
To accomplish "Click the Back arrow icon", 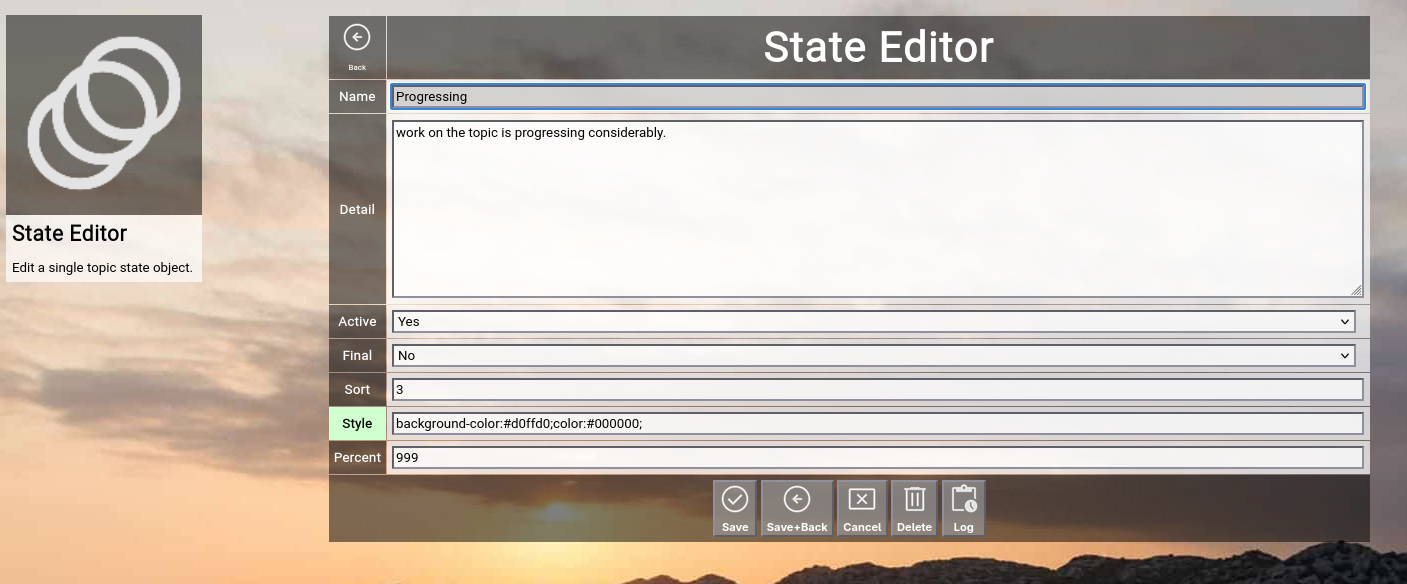I will (357, 38).
